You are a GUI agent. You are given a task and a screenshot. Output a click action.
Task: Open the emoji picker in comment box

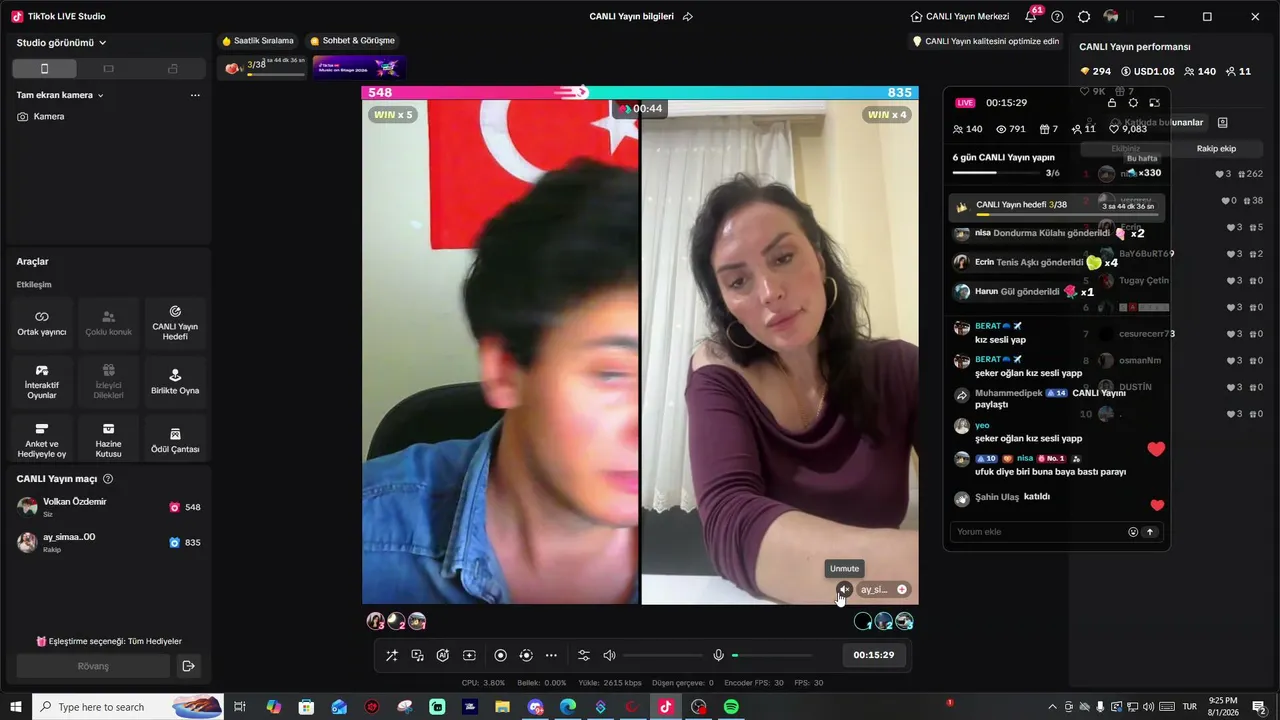click(x=1133, y=532)
